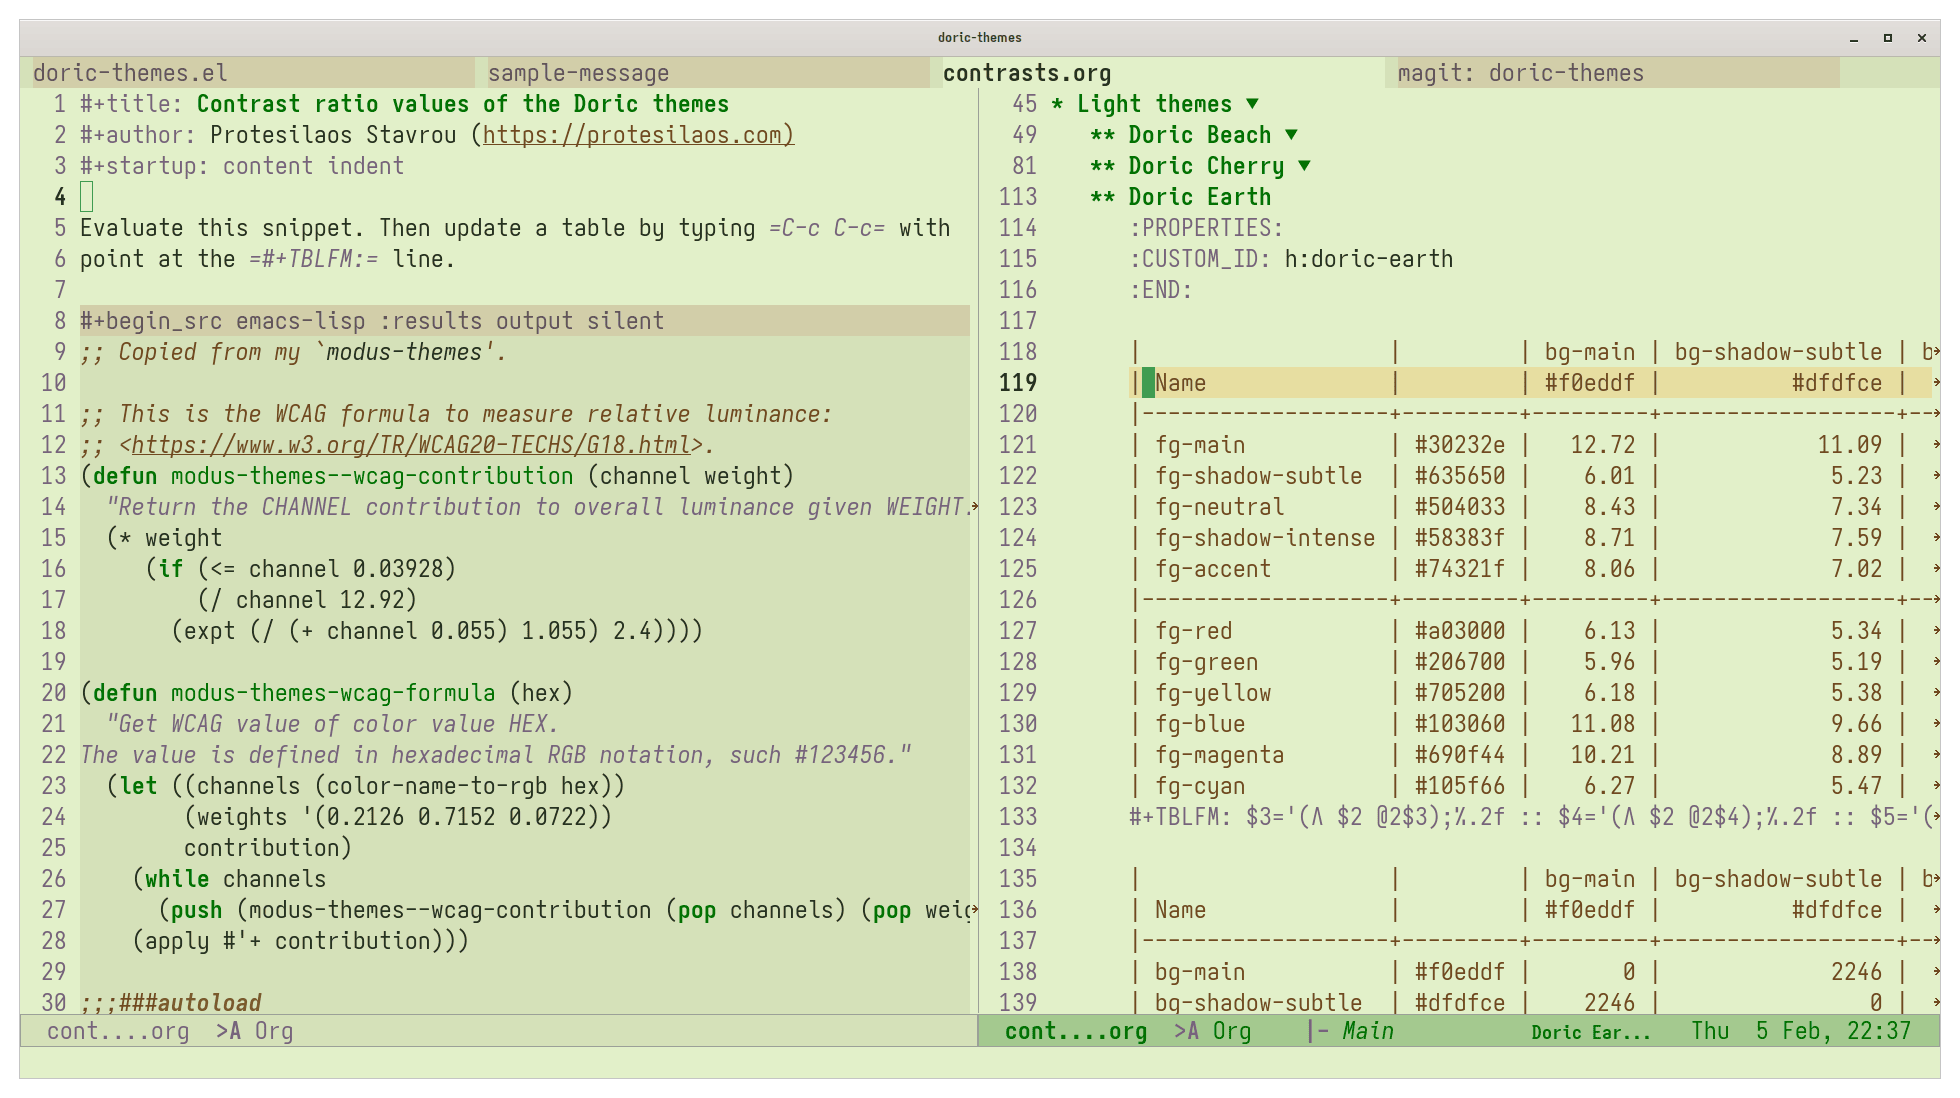Image resolution: width=1960 pixels, height=1098 pixels.
Task: Click the >A indicator in the left mode line
Action: tap(228, 1031)
